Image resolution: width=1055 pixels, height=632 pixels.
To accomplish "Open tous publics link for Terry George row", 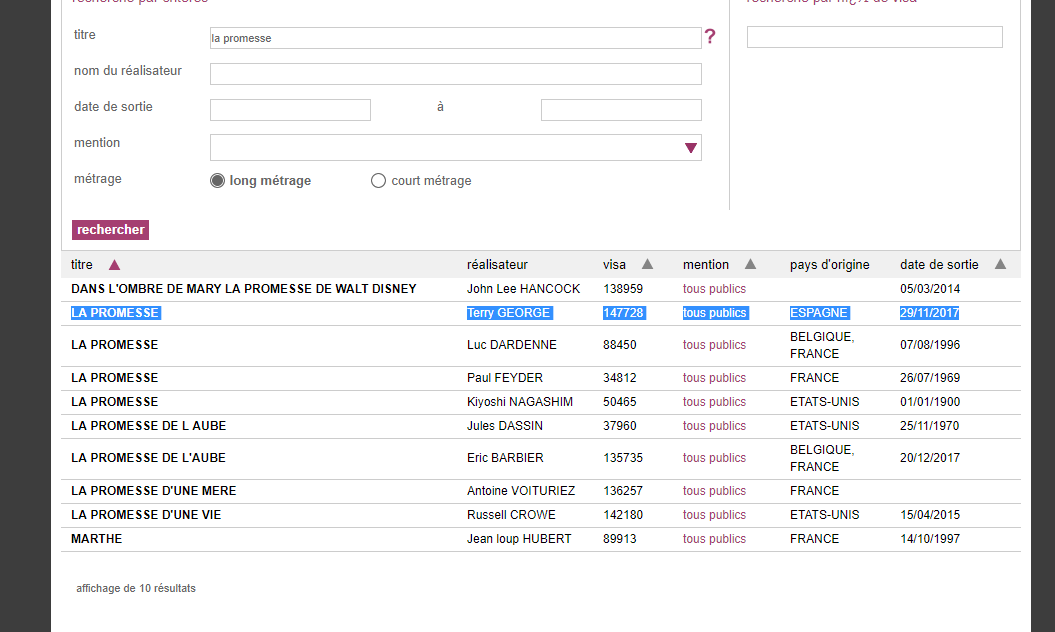I will point(714,313).
